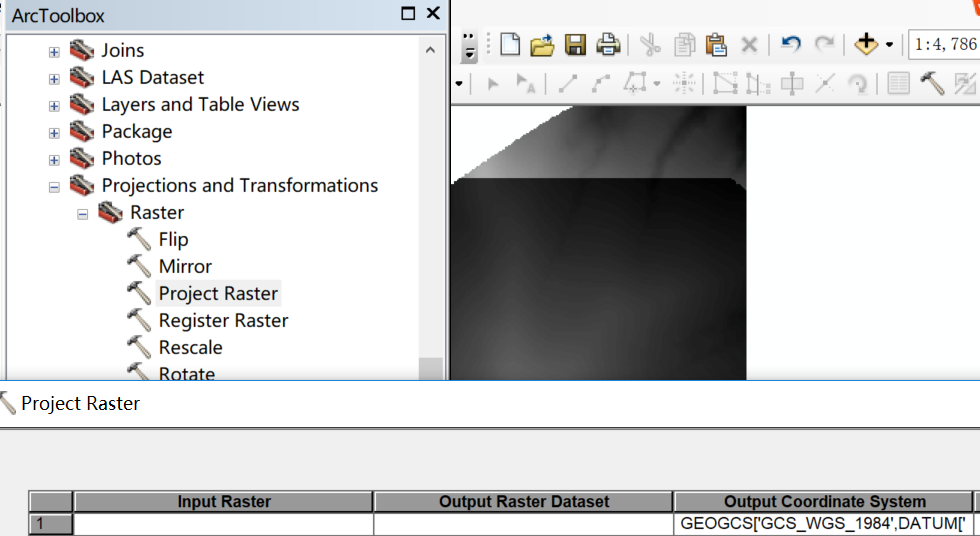Expand the Joins toolset
This screenshot has height=536, width=980.
coord(54,52)
